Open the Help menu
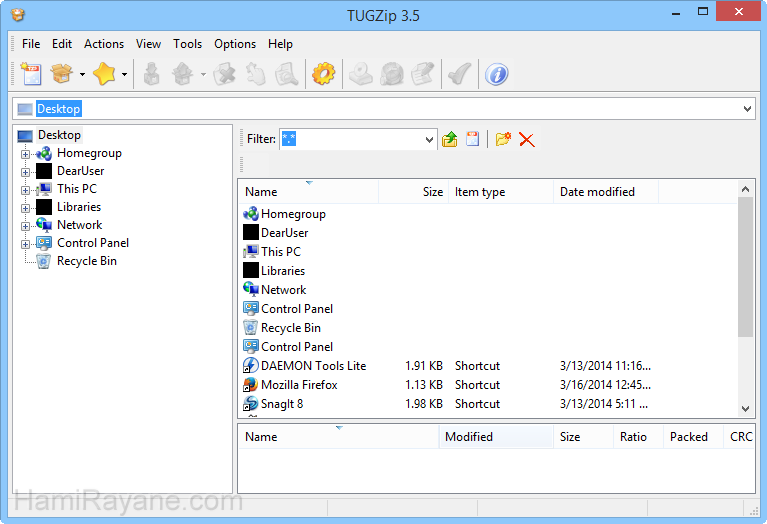 [280, 44]
